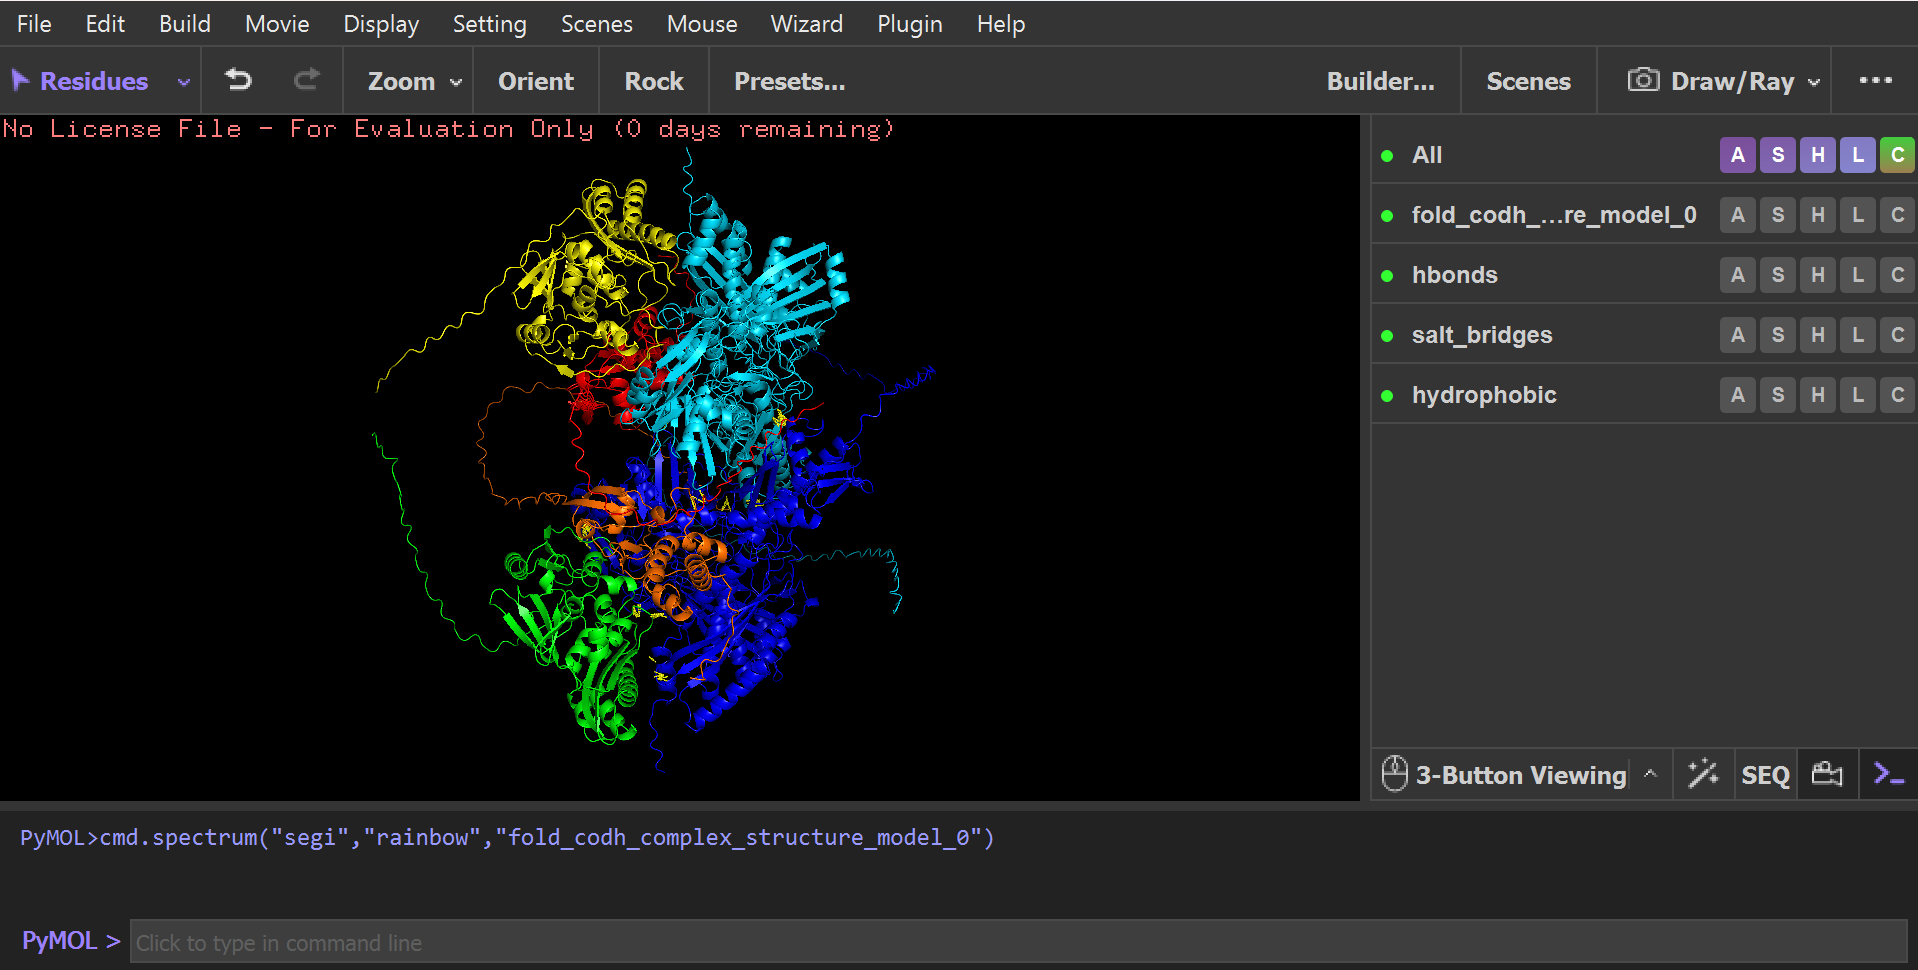This screenshot has height=970, width=1918.
Task: Select the hydrophobic object name
Action: click(x=1484, y=395)
